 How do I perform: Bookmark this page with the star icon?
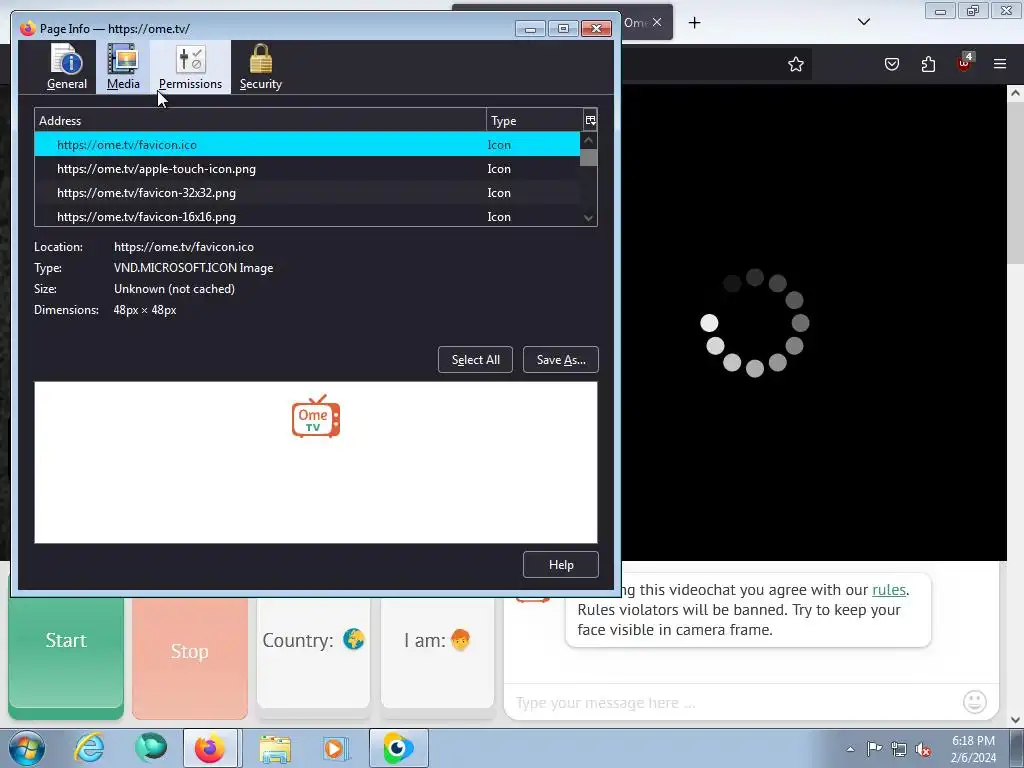coord(795,64)
